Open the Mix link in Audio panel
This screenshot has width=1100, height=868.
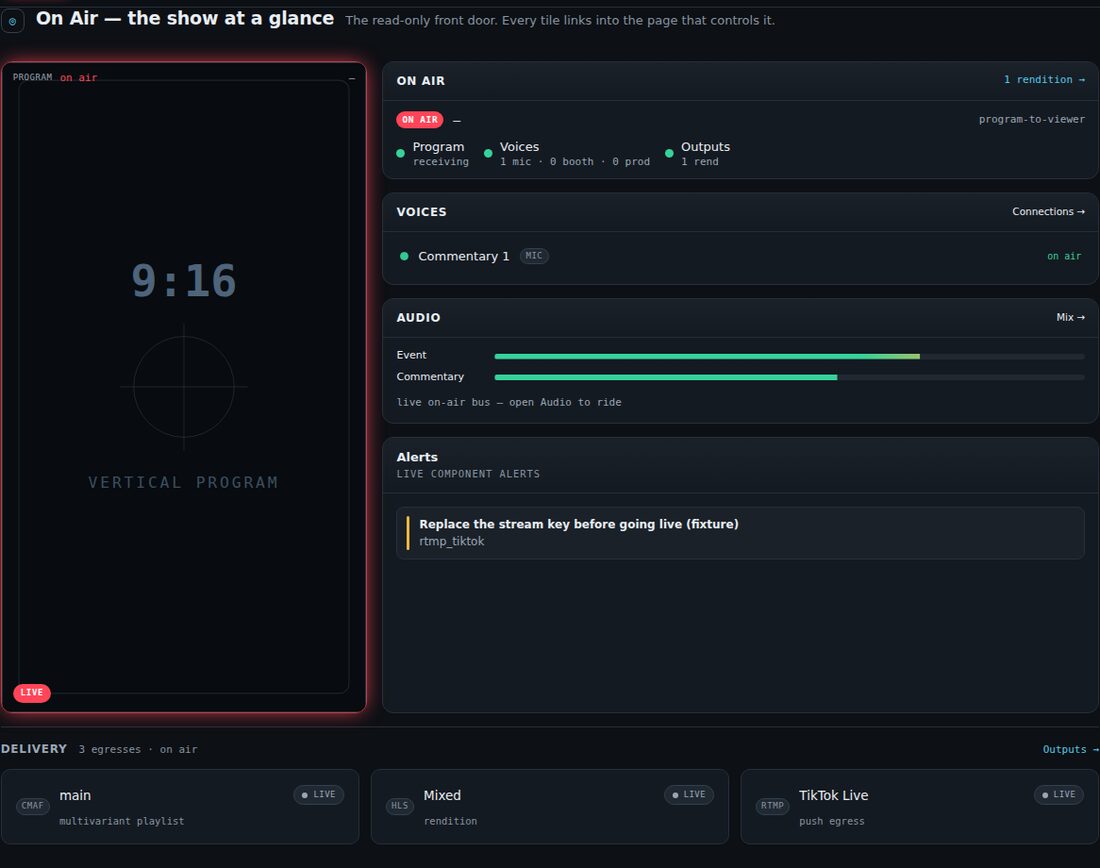[1071, 317]
